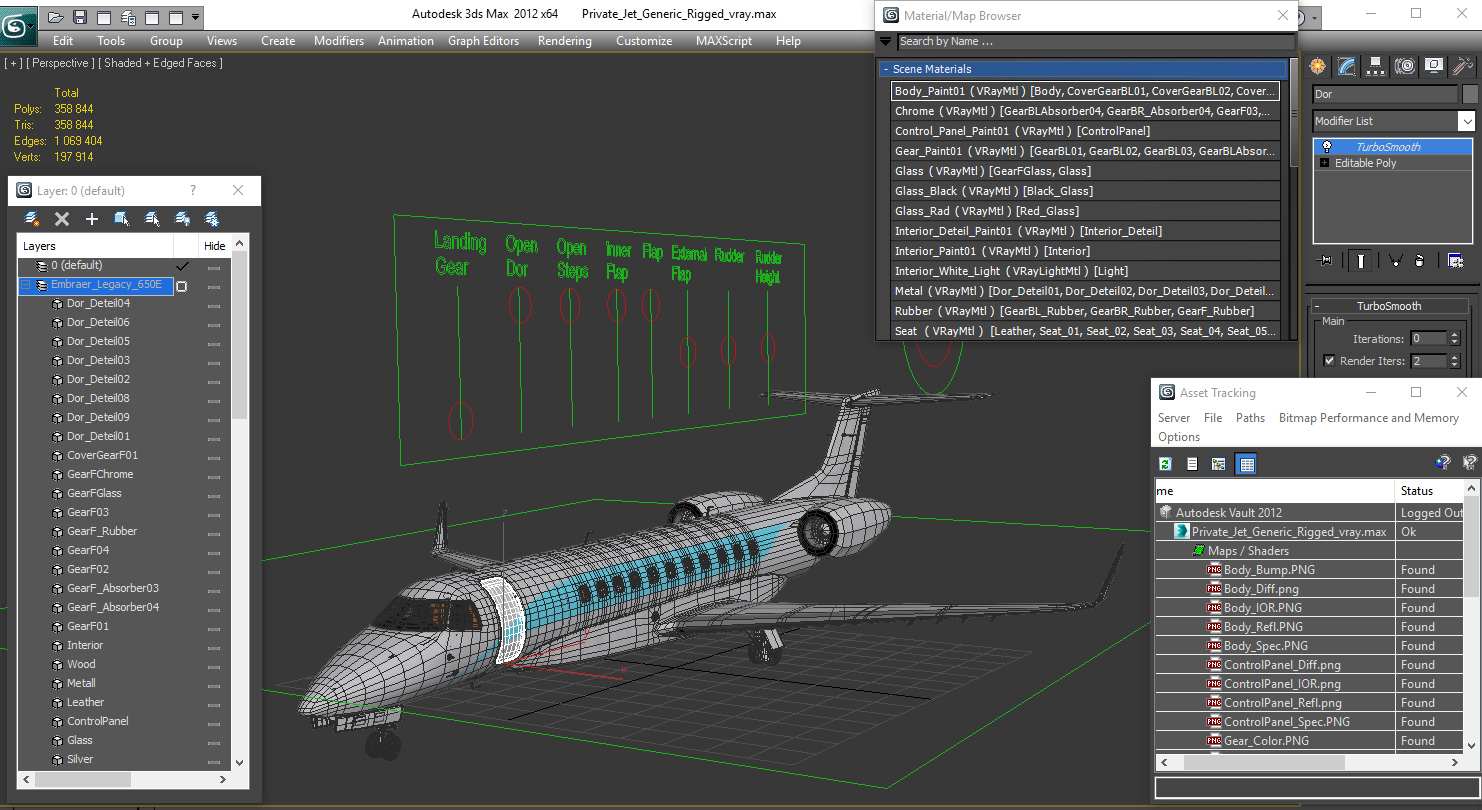
Task: Open Bitmap Performance and Memory menu
Action: [1369, 418]
